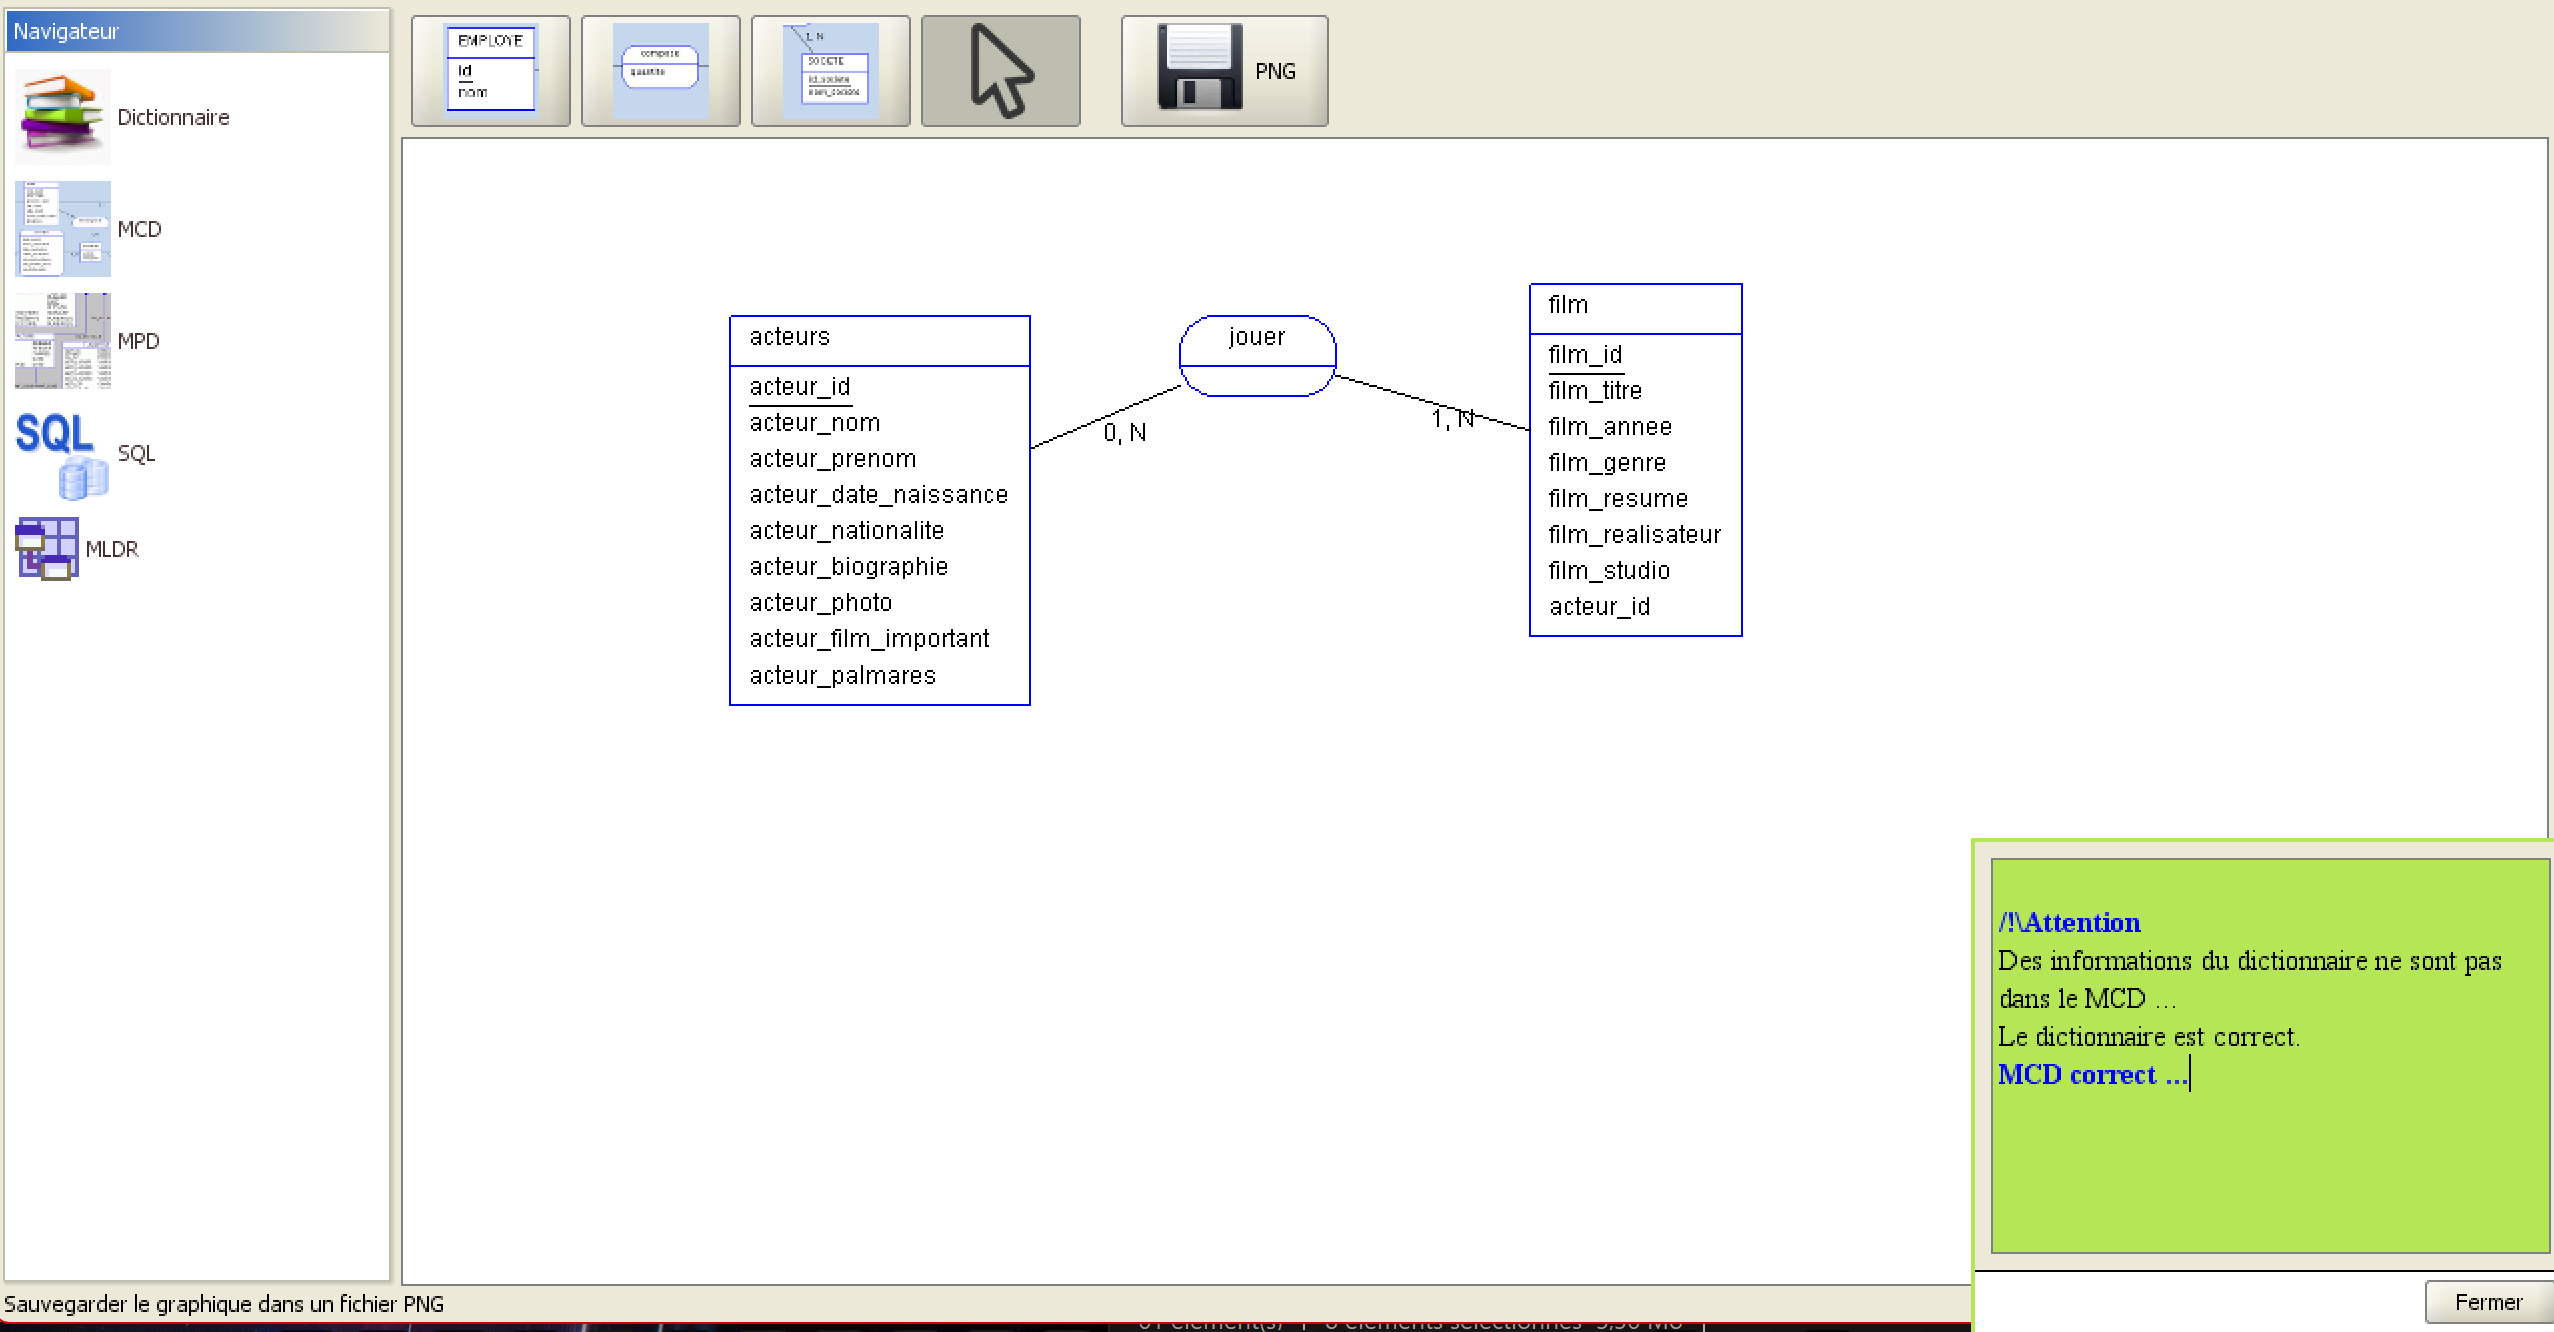Close the warning panel with Fermer
Screen dimensions: 2554x1332
pyautogui.click(x=2488, y=1302)
